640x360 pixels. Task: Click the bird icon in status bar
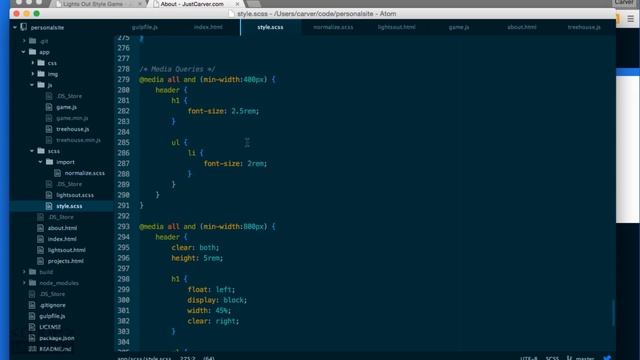[607, 358]
